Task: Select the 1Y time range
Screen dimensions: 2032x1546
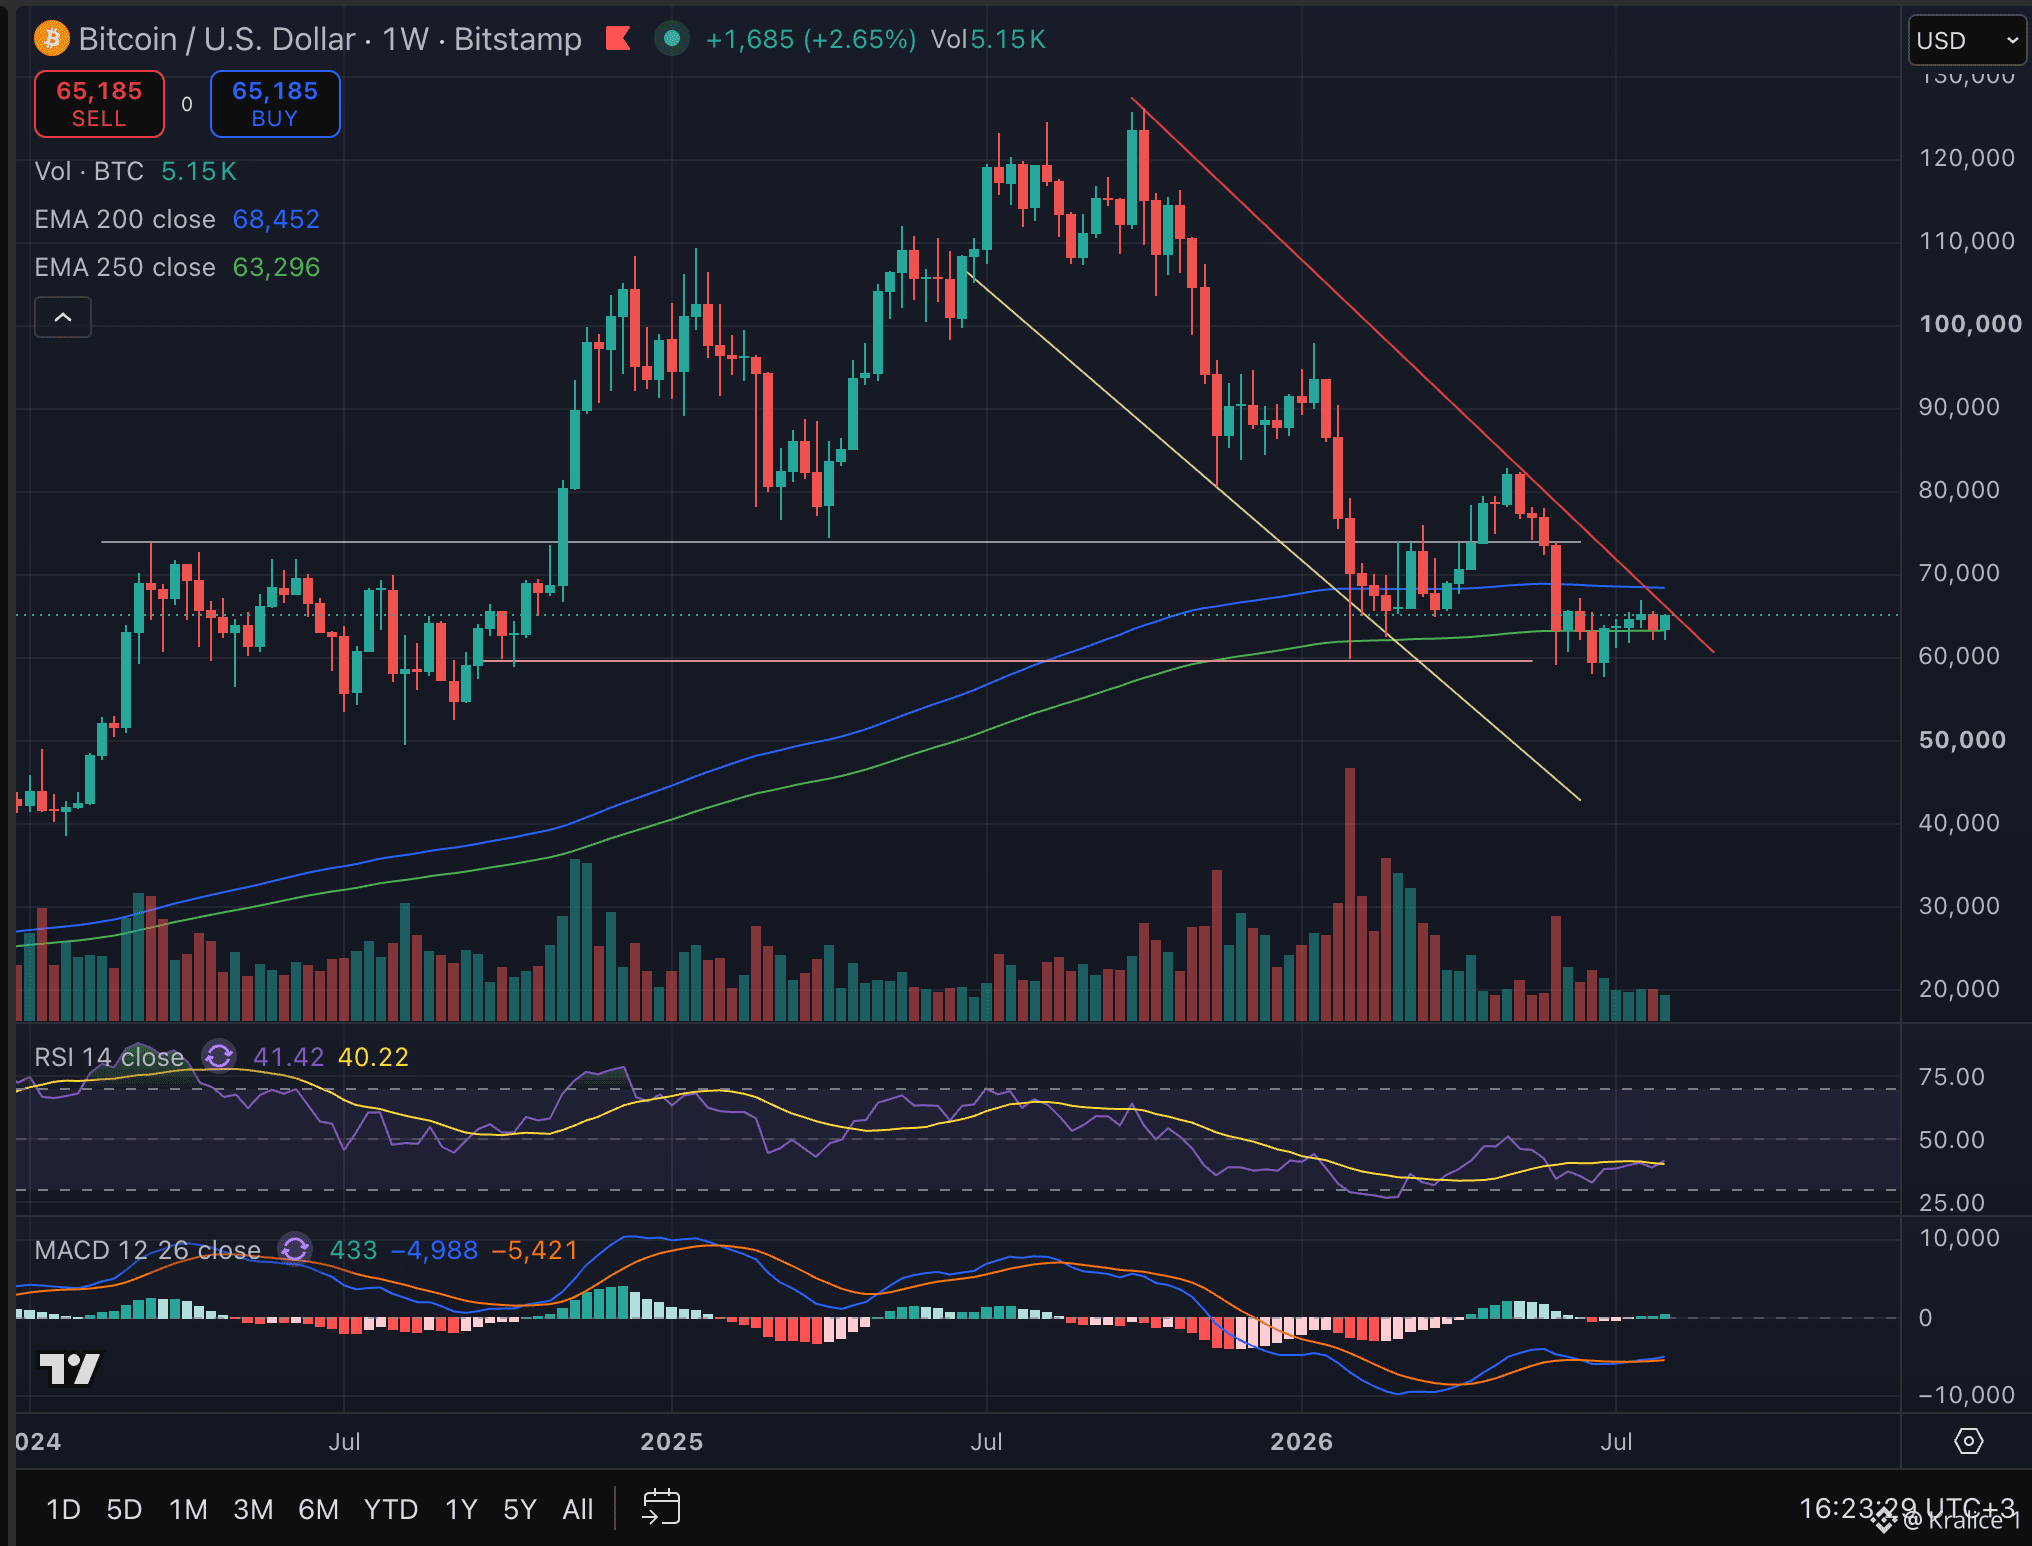Action: coord(460,1508)
